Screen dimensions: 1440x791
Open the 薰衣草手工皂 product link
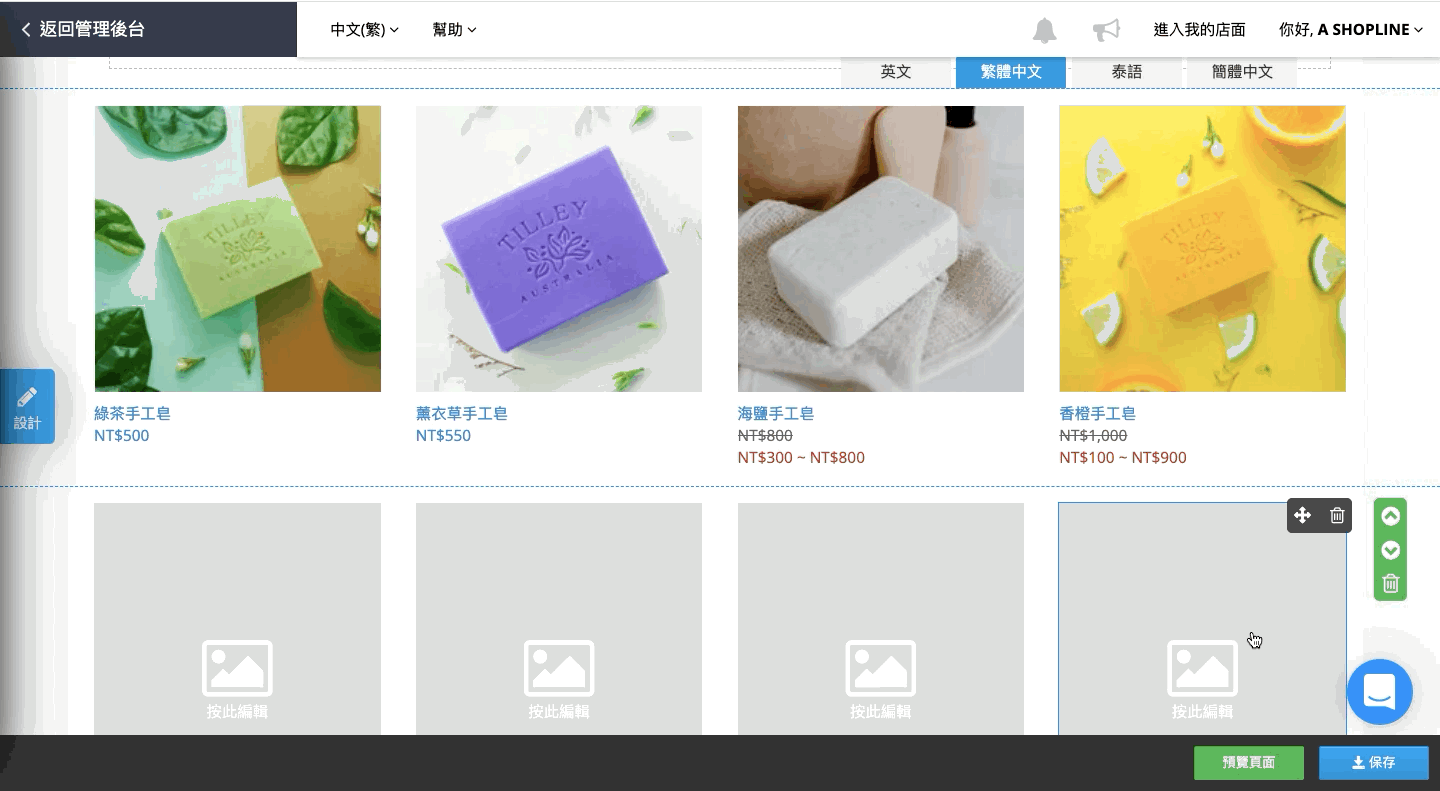click(462, 413)
